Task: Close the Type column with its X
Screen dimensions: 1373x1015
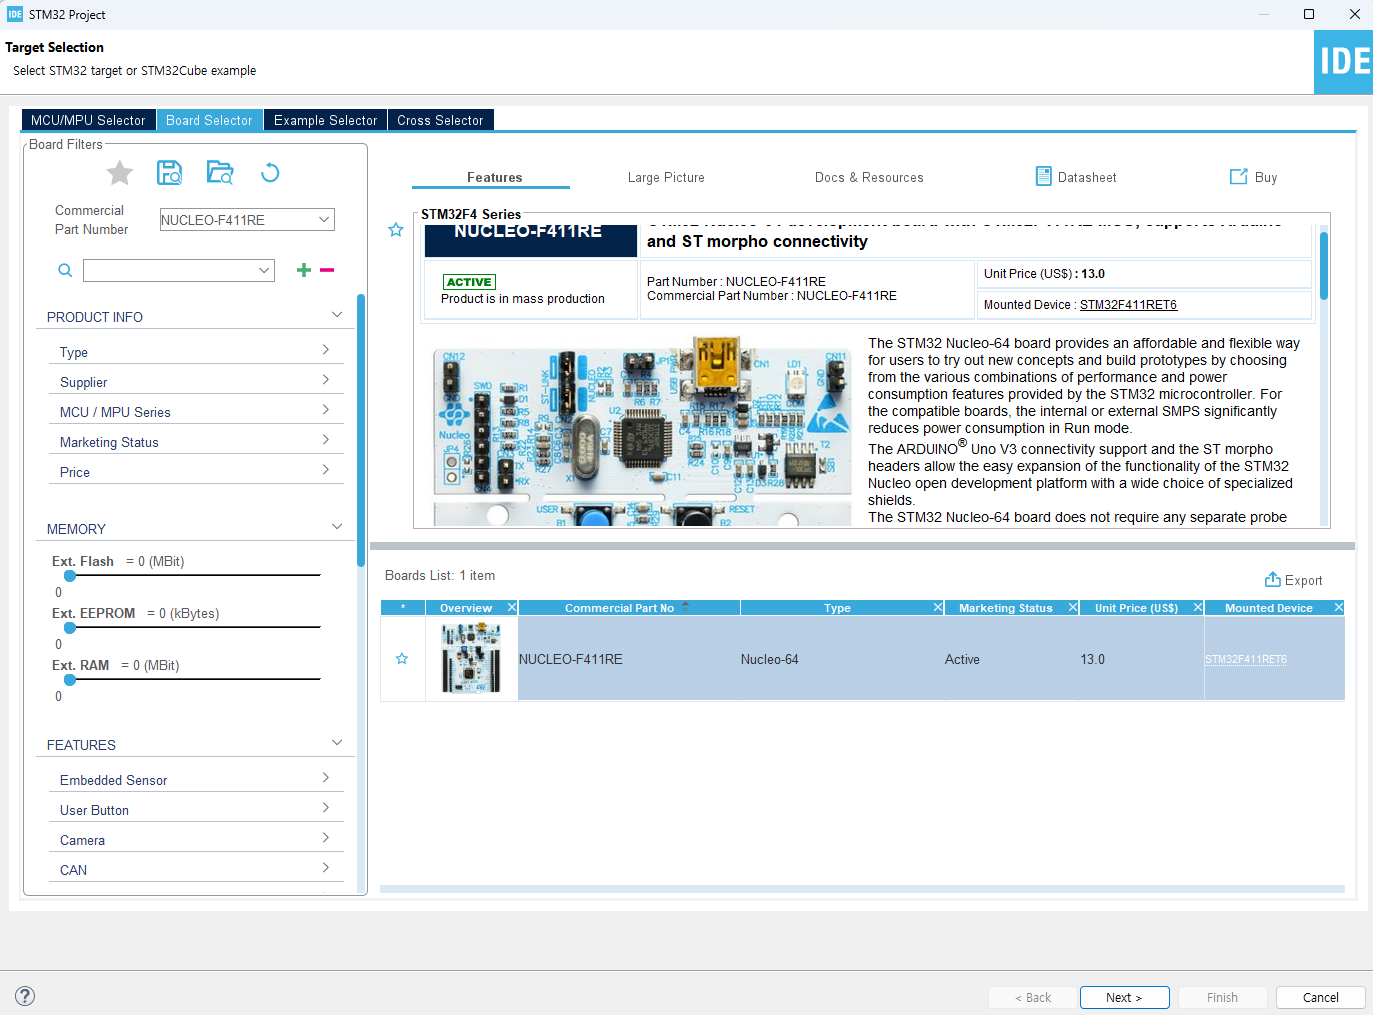Action: [938, 607]
